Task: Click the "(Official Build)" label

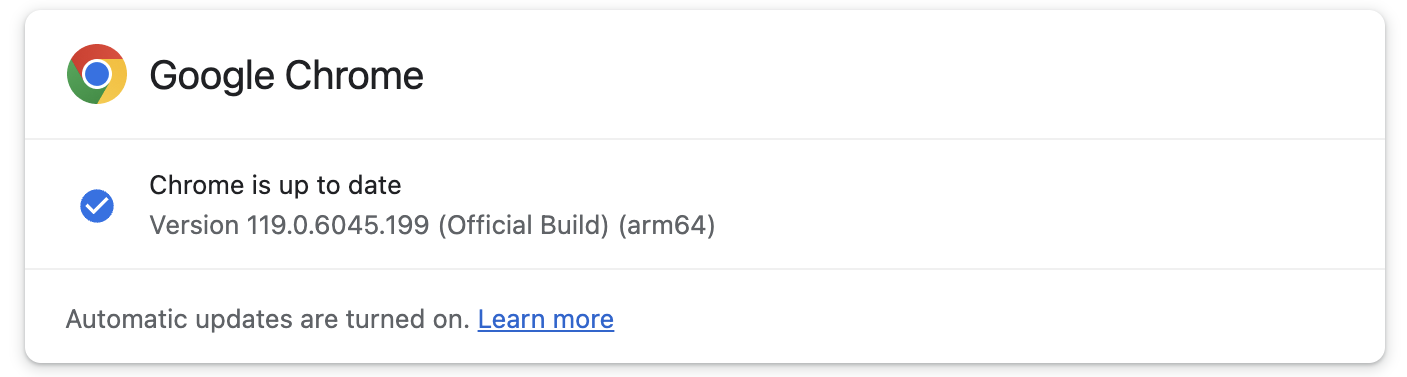Action: point(525,226)
